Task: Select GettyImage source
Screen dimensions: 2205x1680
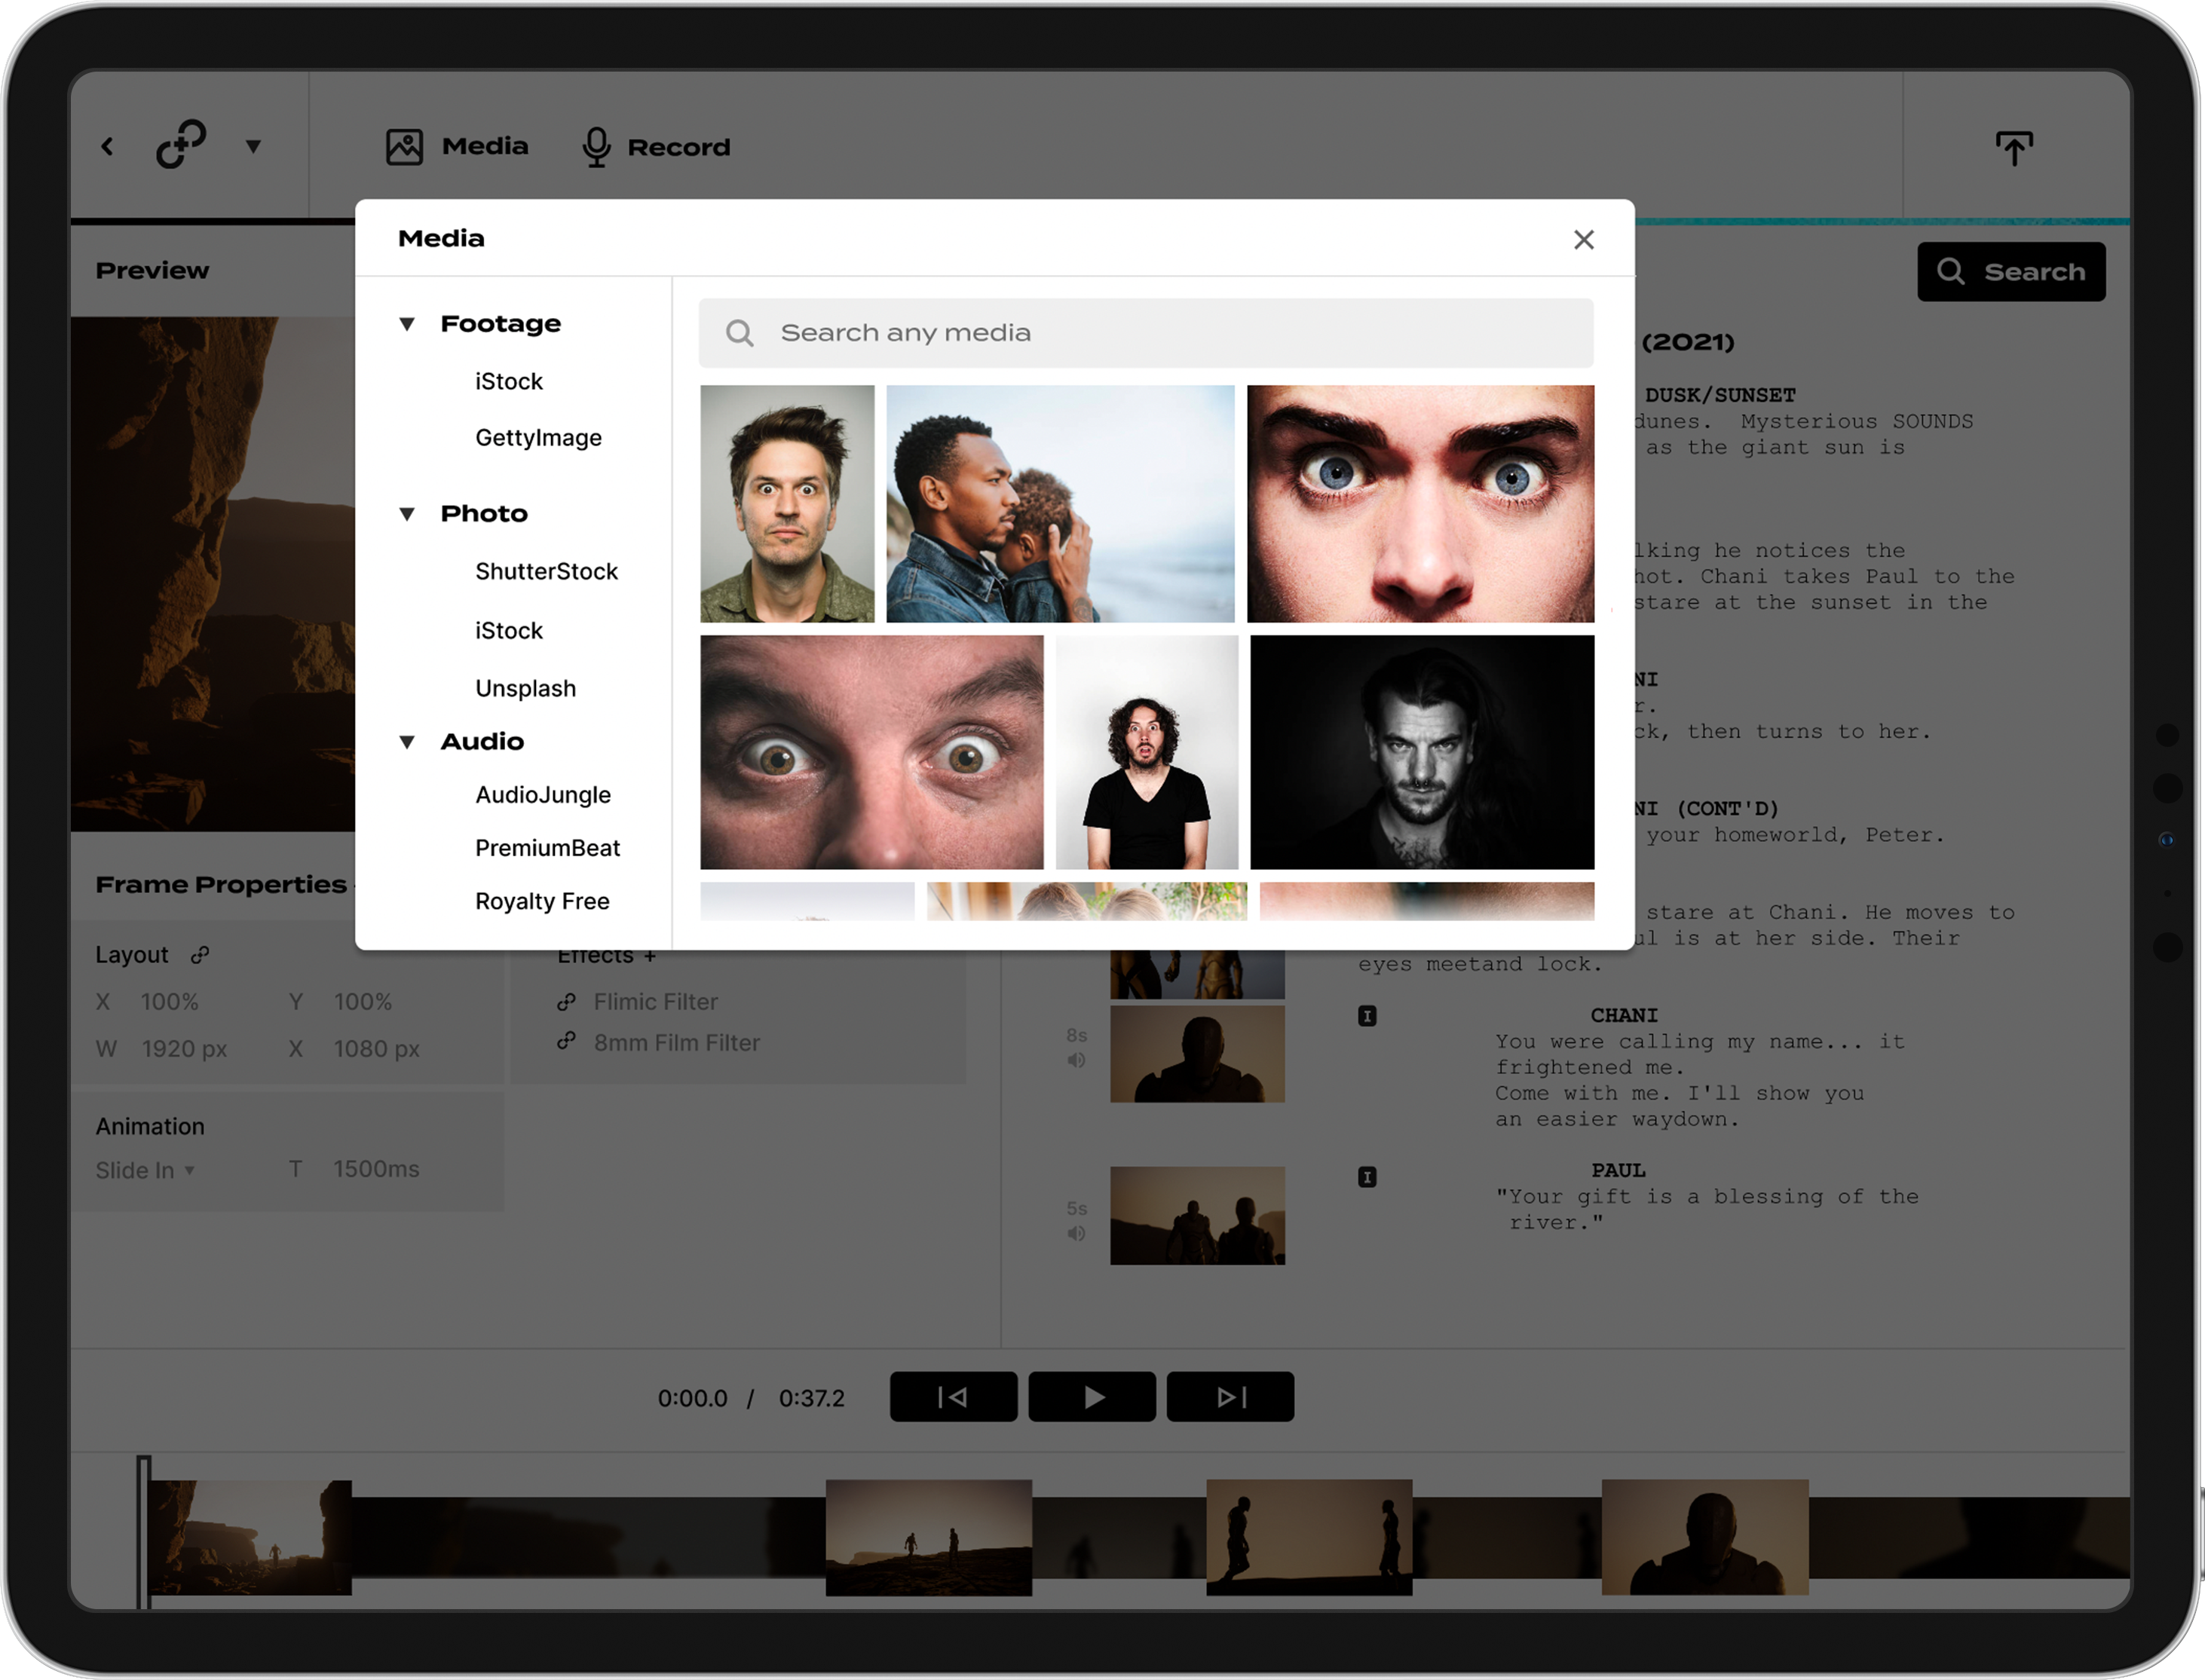Action: (538, 438)
